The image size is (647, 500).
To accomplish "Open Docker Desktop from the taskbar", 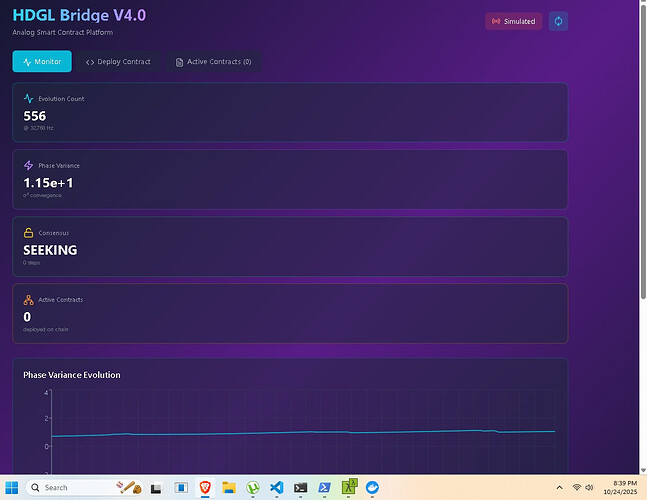I will pyautogui.click(x=372, y=487).
